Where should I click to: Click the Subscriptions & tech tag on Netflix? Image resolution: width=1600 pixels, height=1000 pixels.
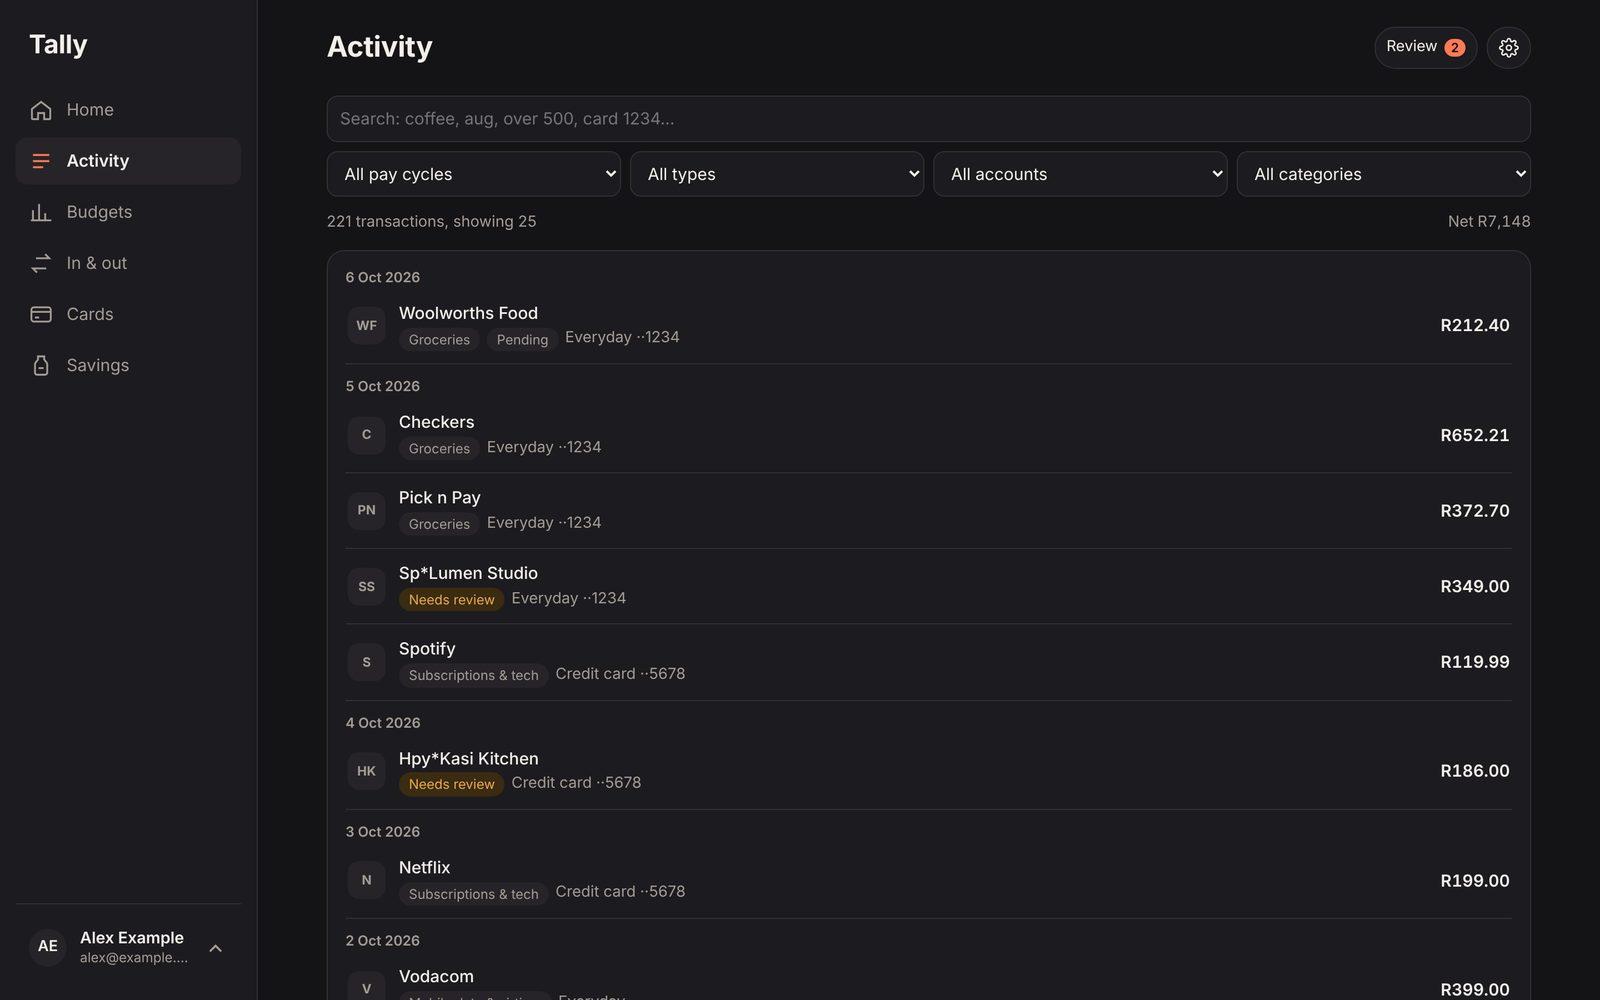click(473, 894)
